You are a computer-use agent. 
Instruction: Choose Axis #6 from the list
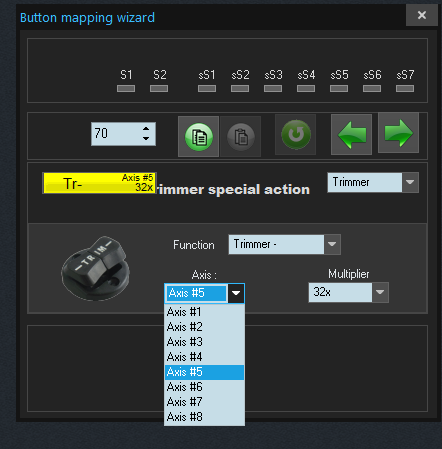pos(204,387)
